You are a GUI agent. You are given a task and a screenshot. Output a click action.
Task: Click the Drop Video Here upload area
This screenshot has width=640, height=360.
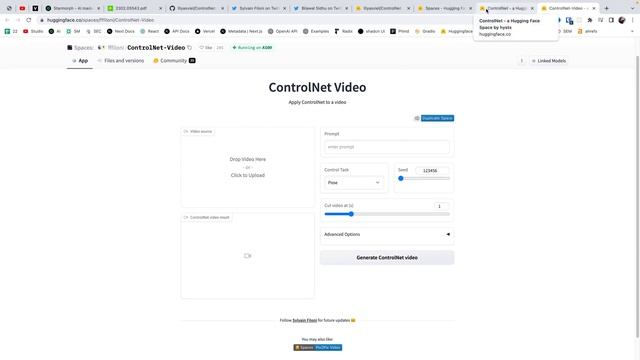tap(247, 167)
